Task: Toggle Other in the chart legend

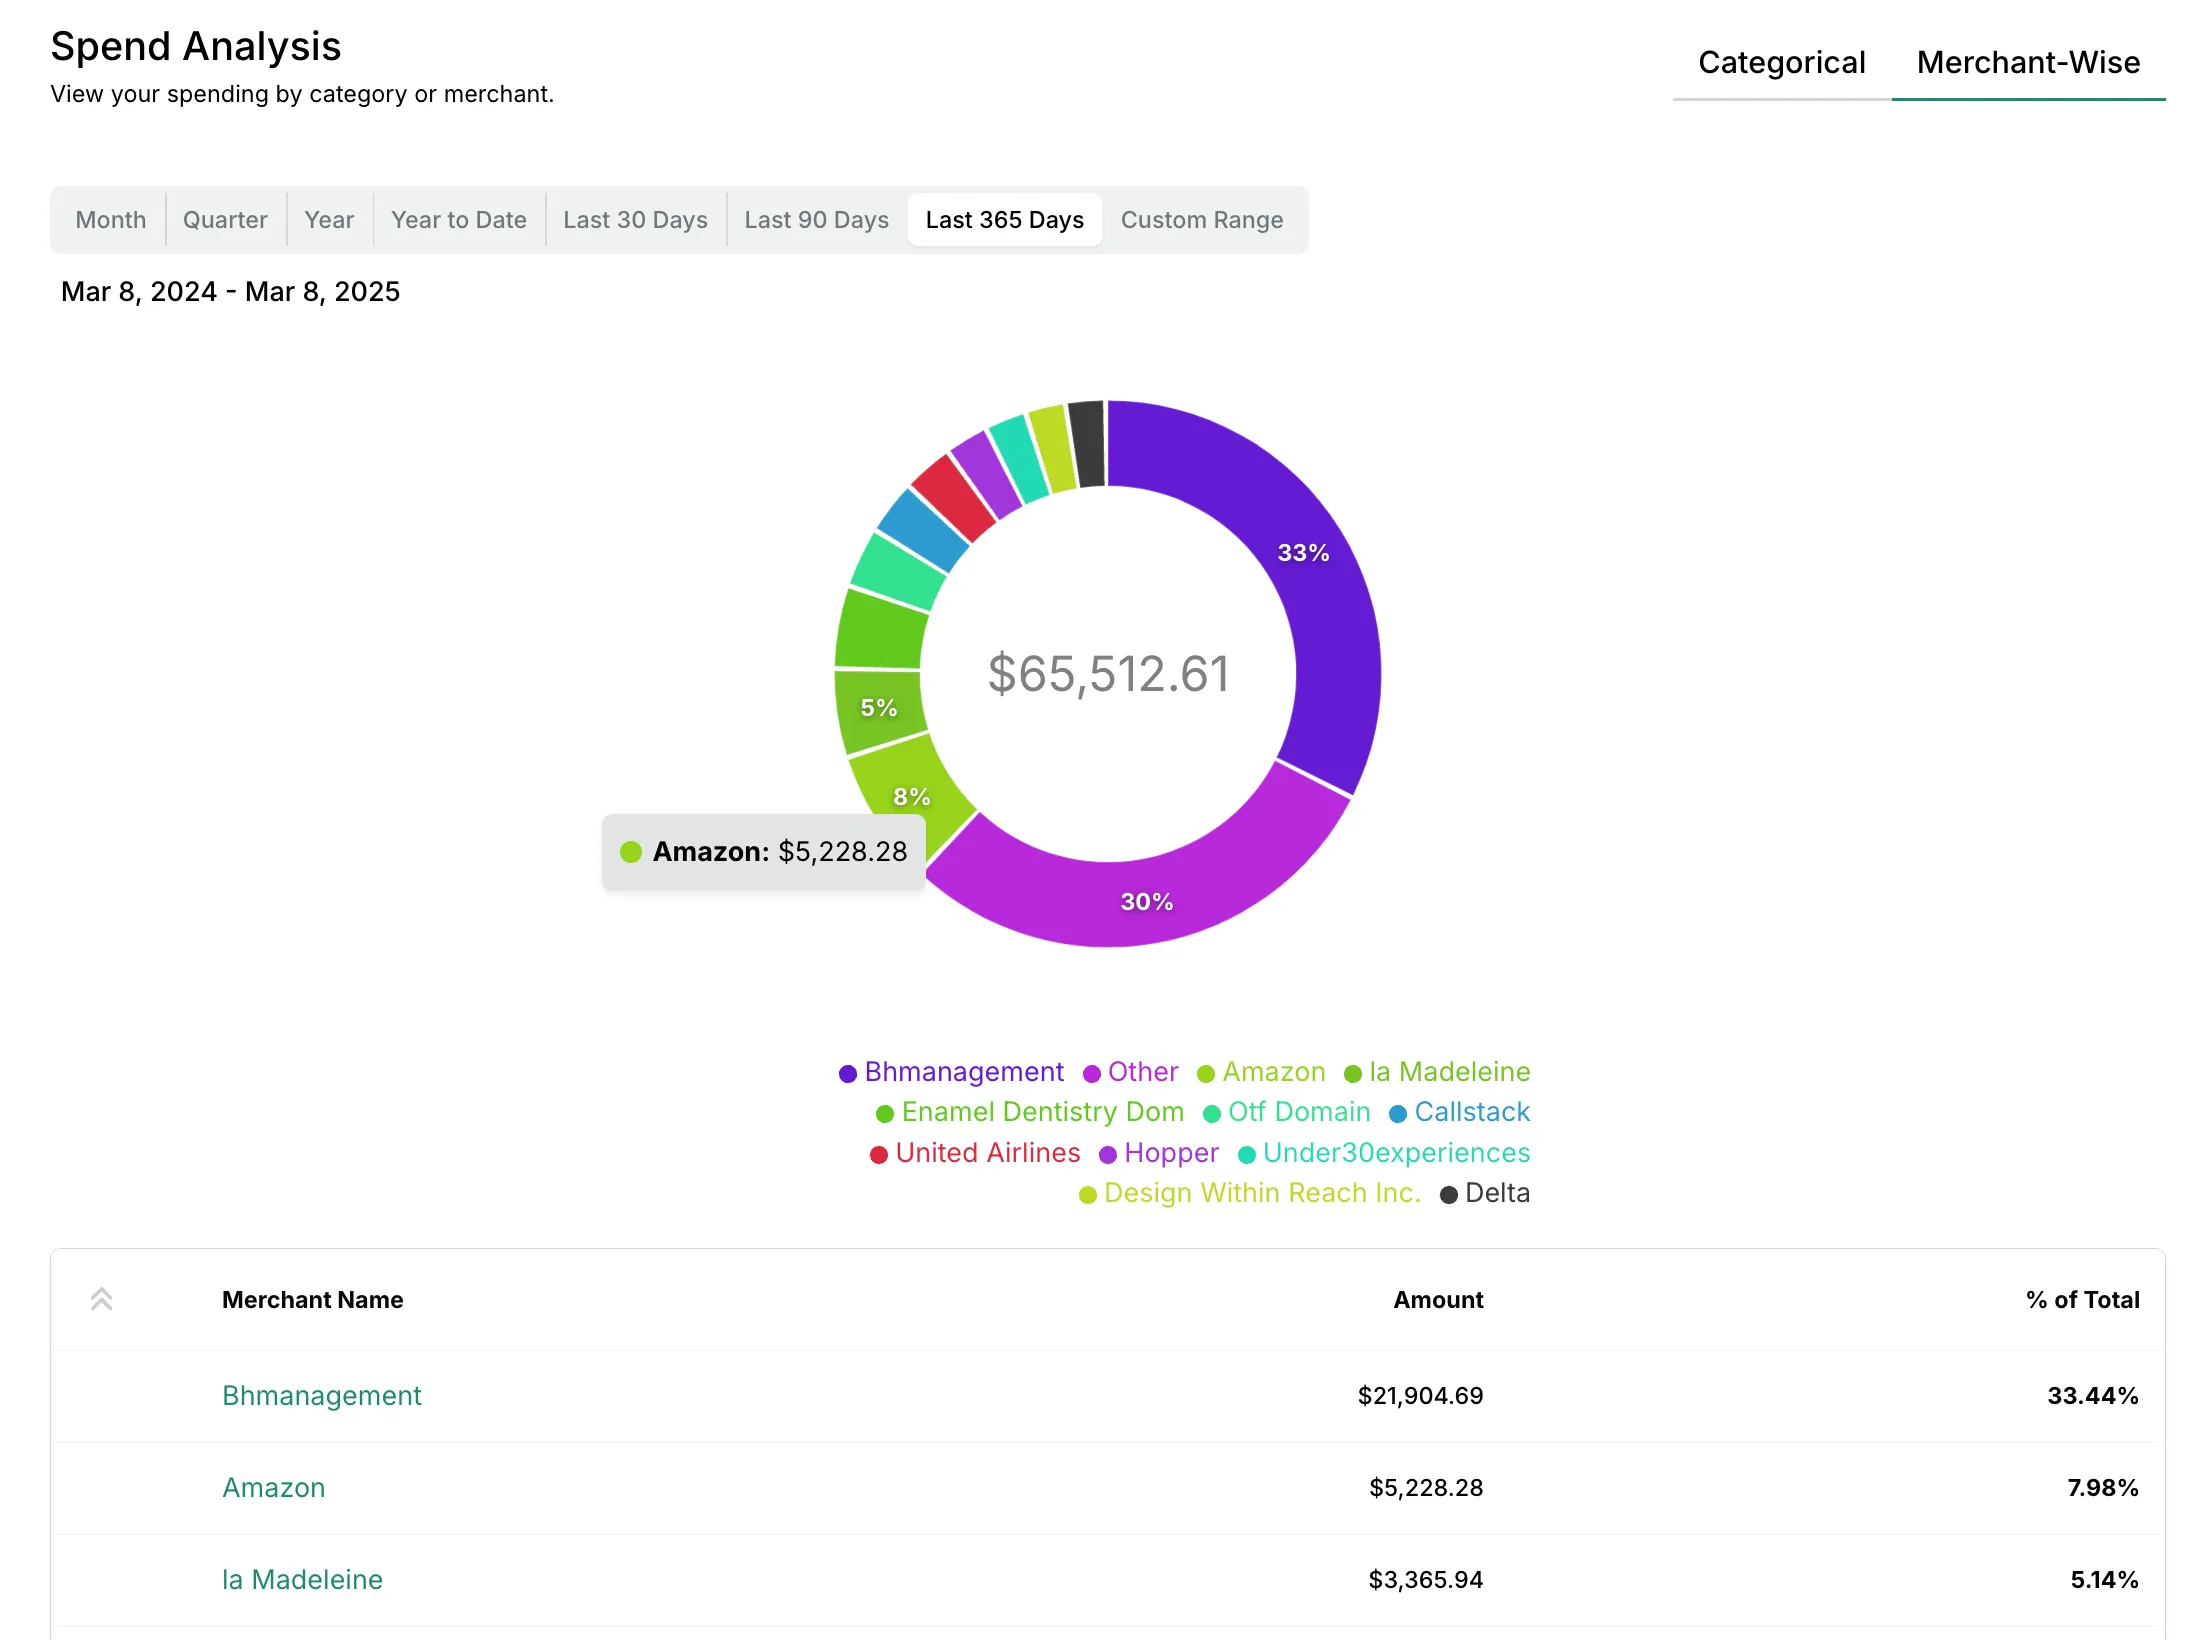Action: pos(1130,1072)
